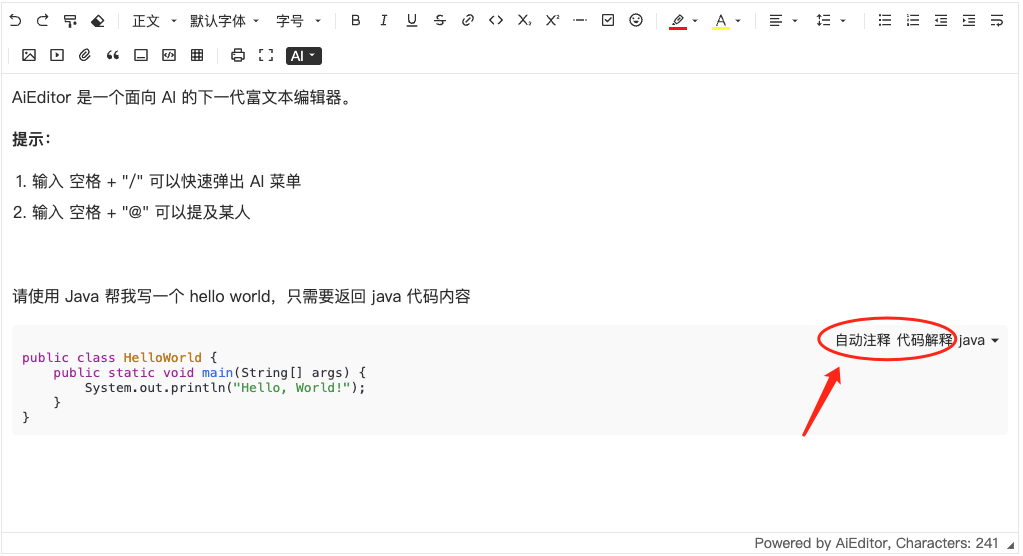Image resolution: width=1023 pixels, height=556 pixels.
Task: Insert a horizontal rule divider
Action: tap(580, 21)
